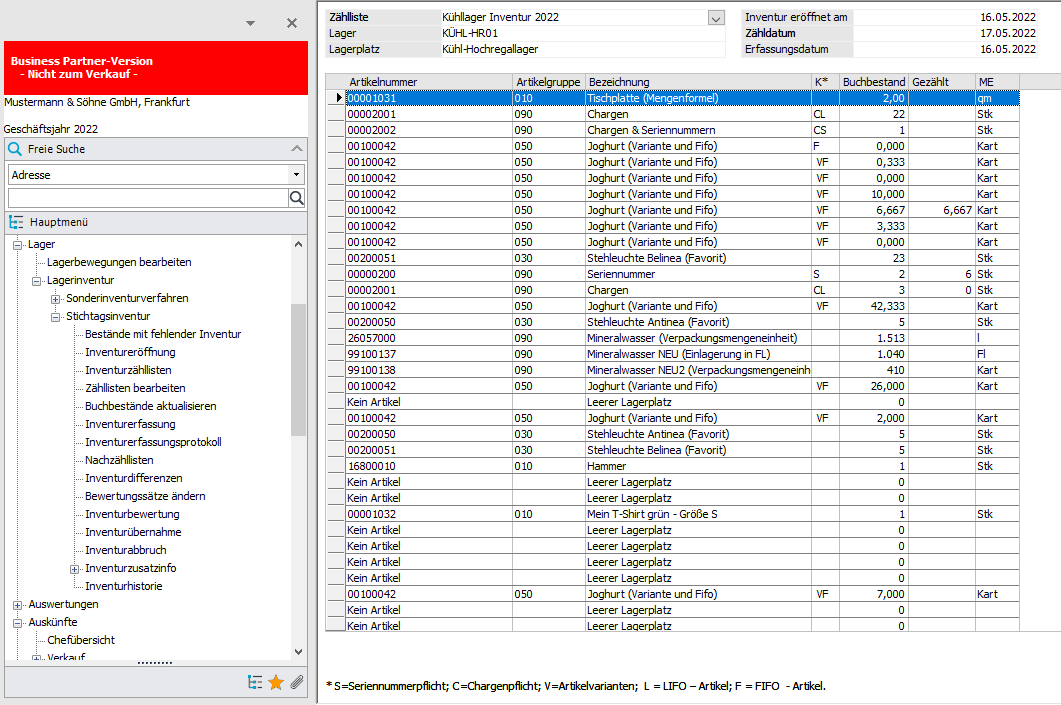
Task: Expand the Sonderinventurverfahren tree node
Action: tap(56, 298)
